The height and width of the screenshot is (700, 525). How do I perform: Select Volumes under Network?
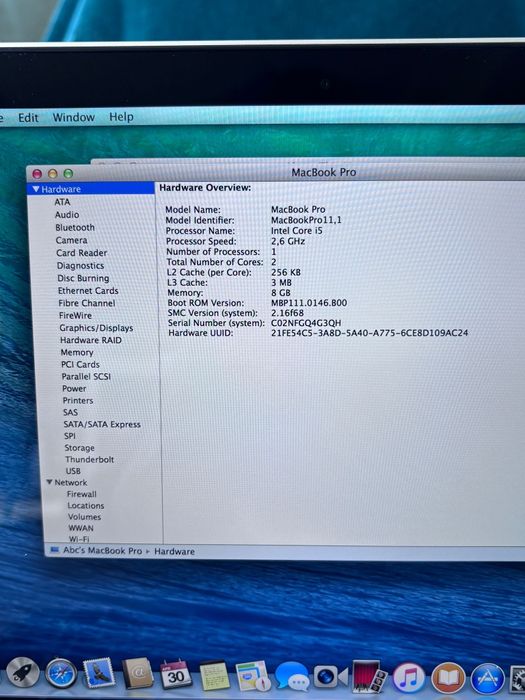coord(84,517)
